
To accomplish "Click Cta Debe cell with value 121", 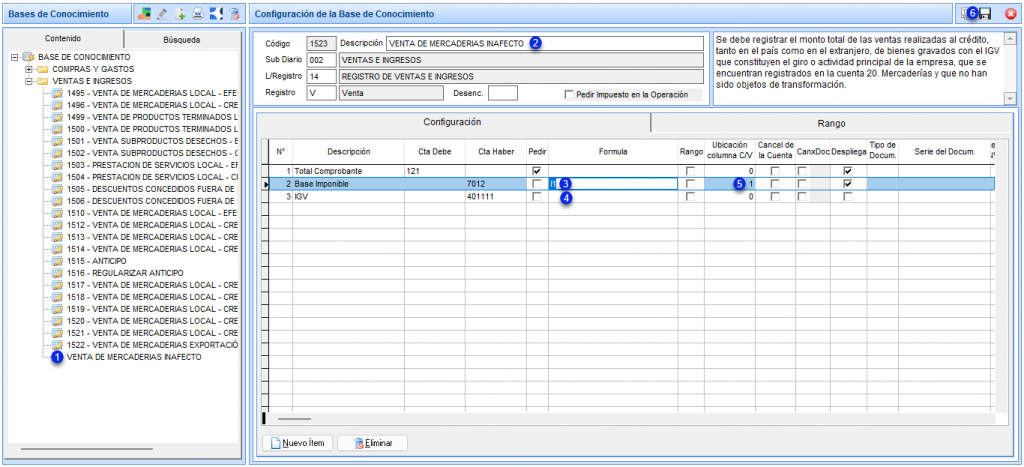I will pyautogui.click(x=435, y=170).
